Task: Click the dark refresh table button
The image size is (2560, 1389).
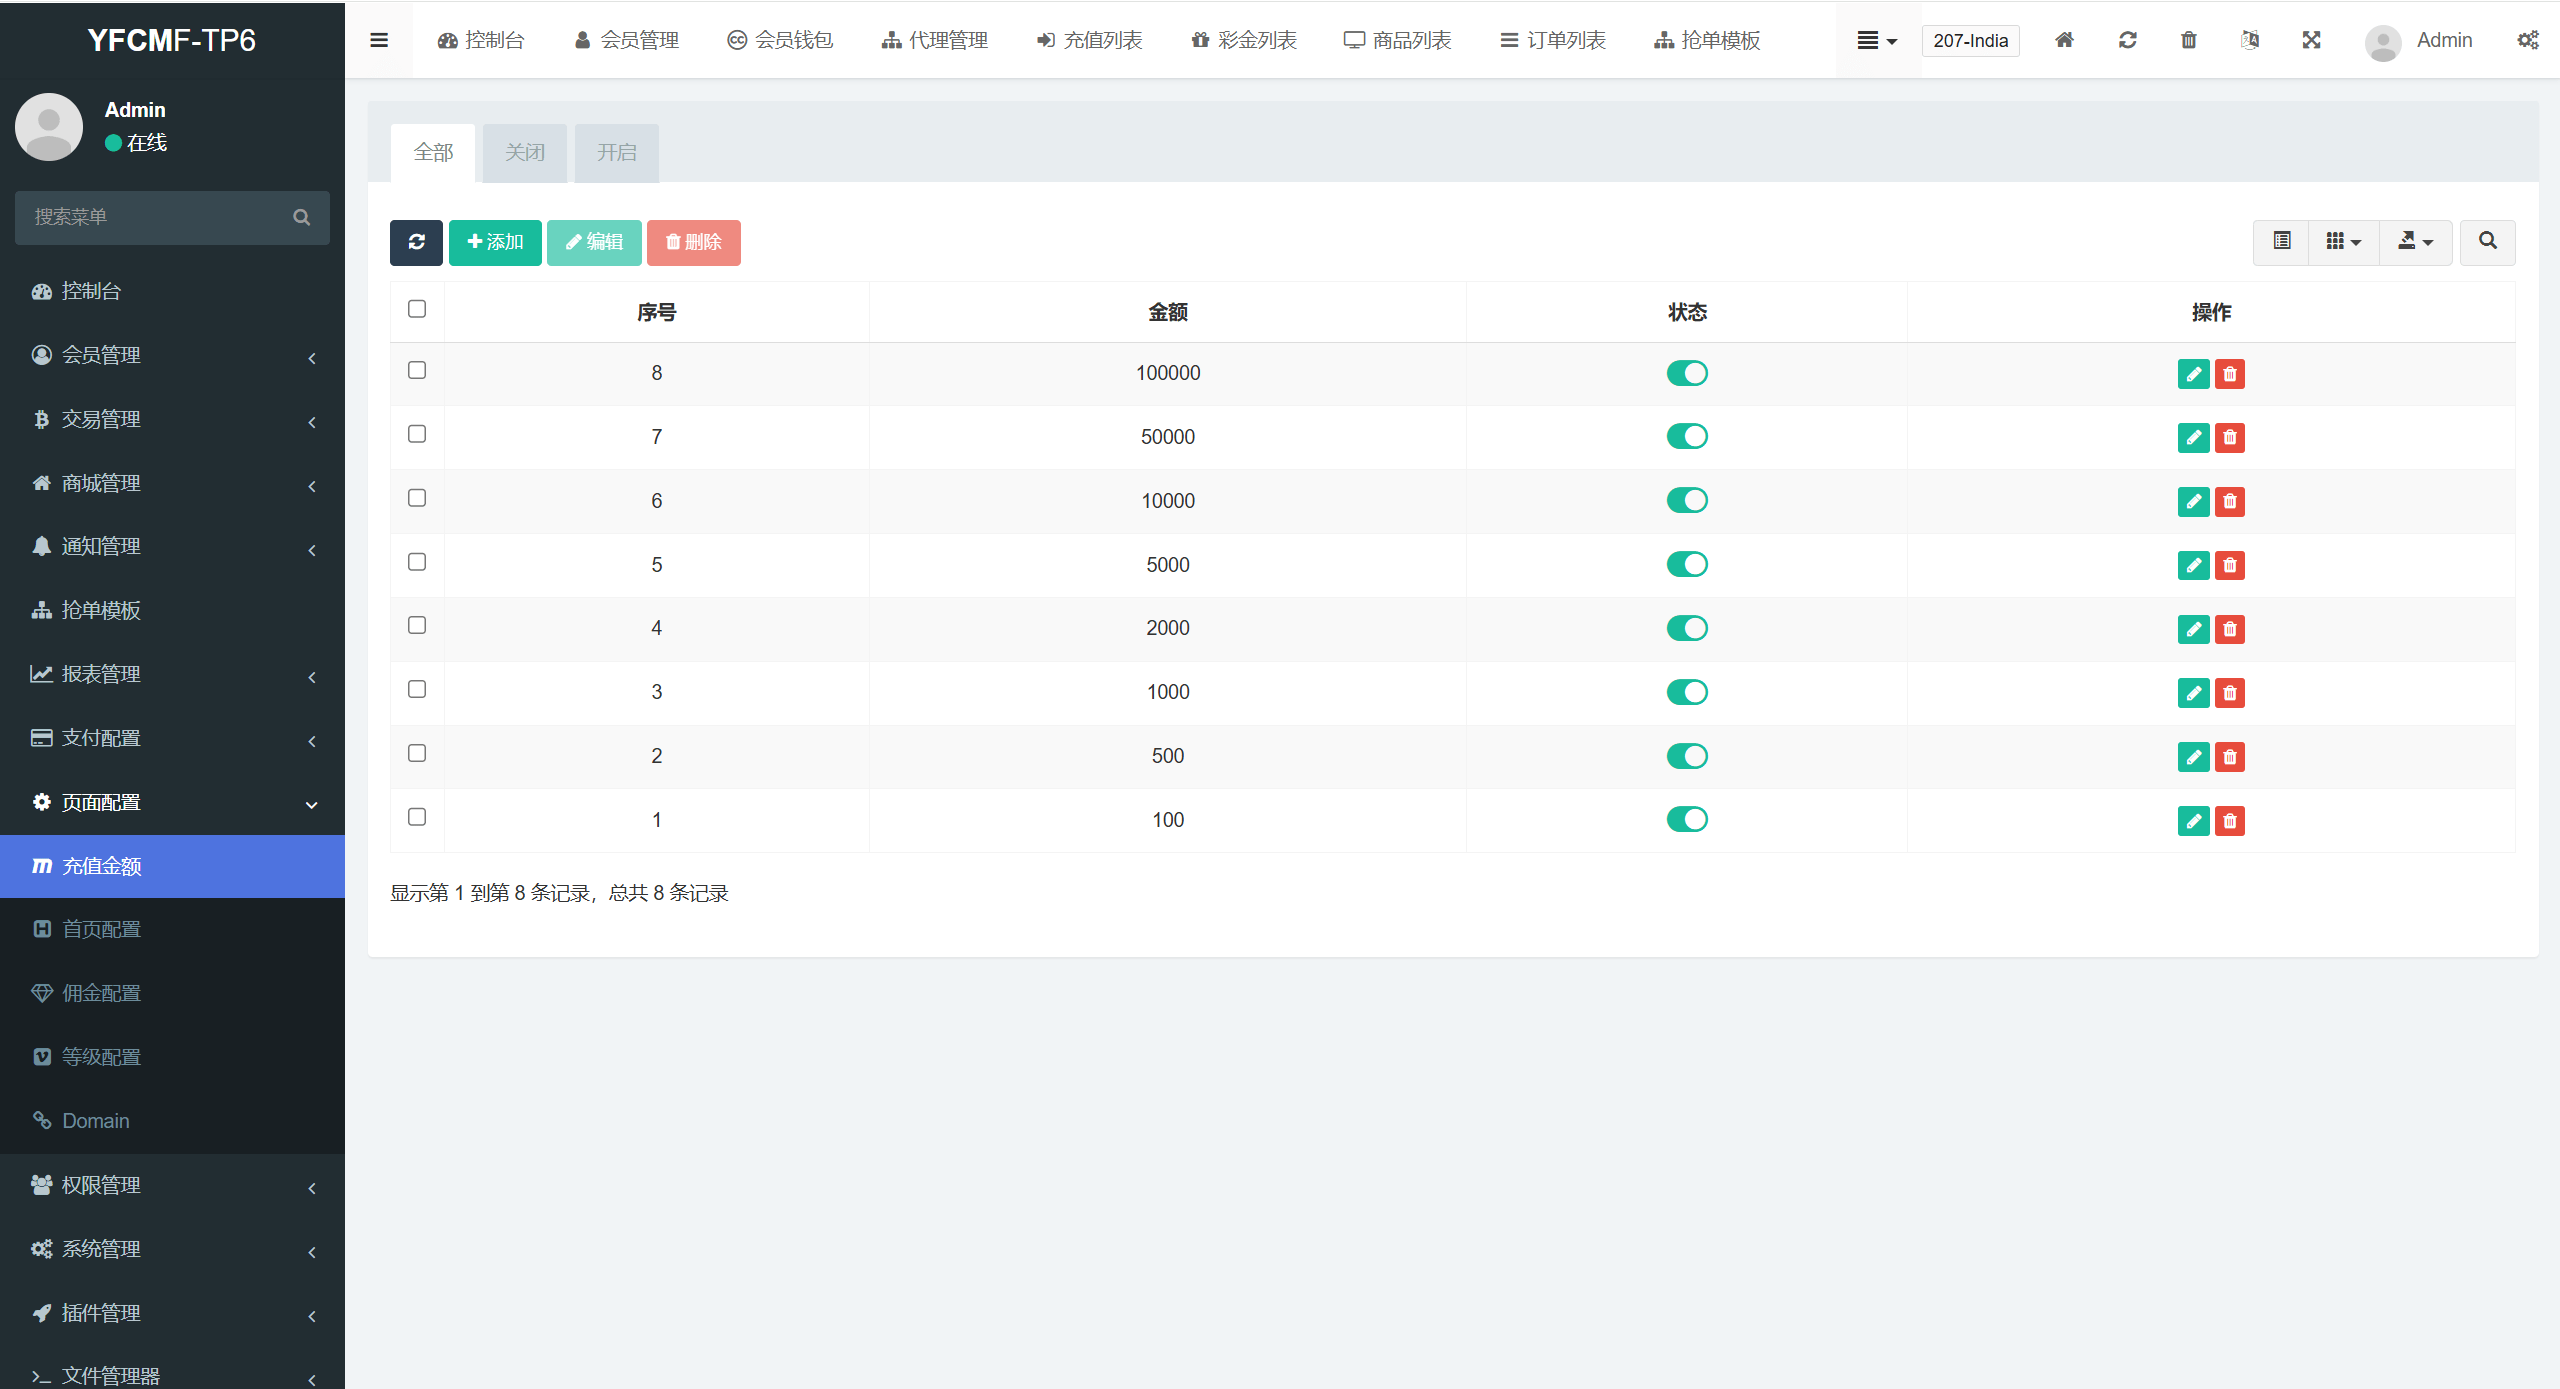Action: pos(416,242)
